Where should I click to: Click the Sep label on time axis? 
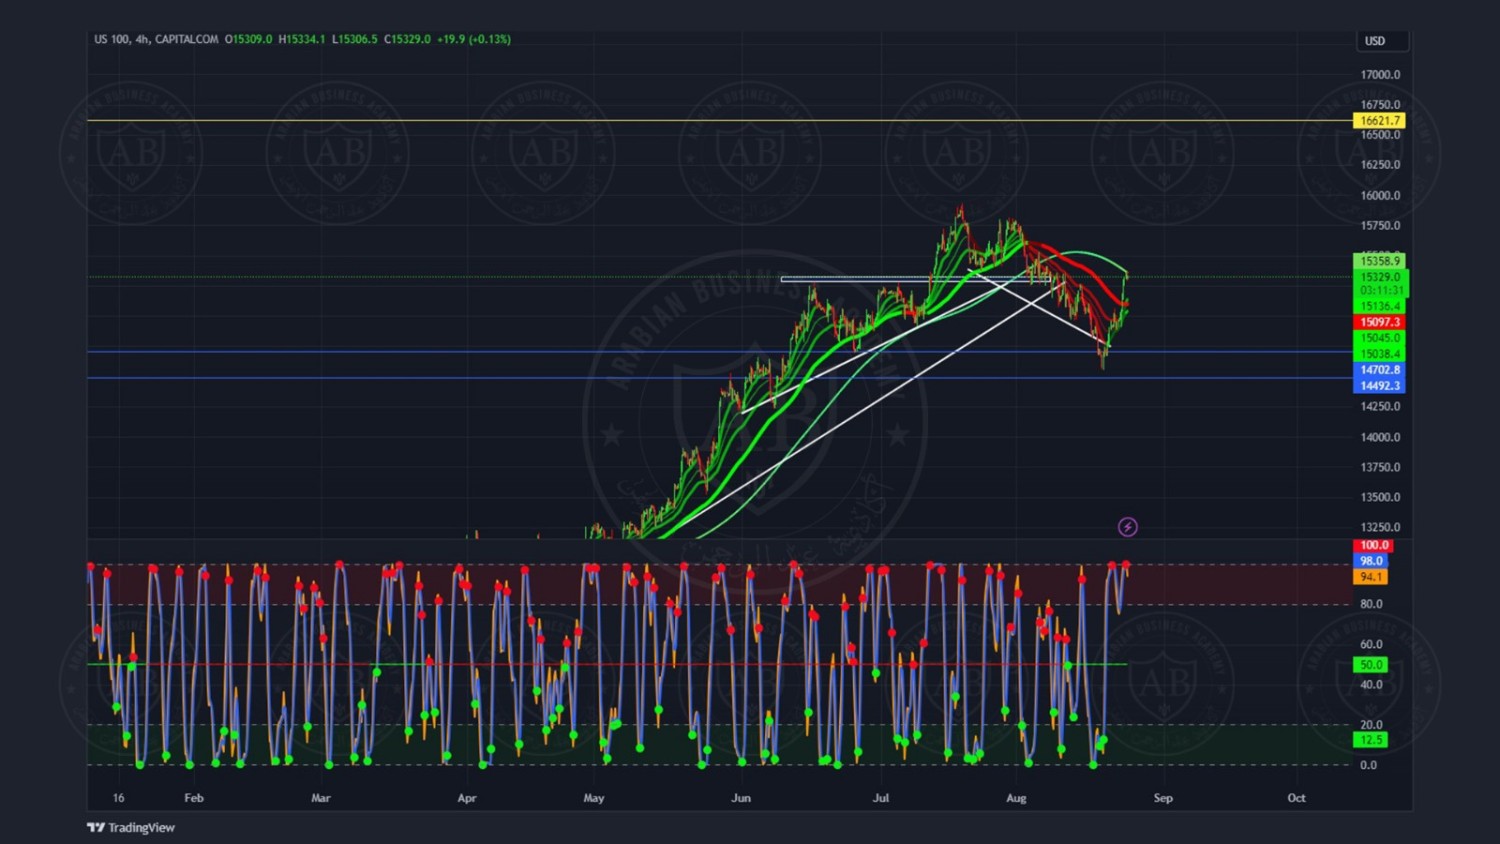[x=1163, y=798]
